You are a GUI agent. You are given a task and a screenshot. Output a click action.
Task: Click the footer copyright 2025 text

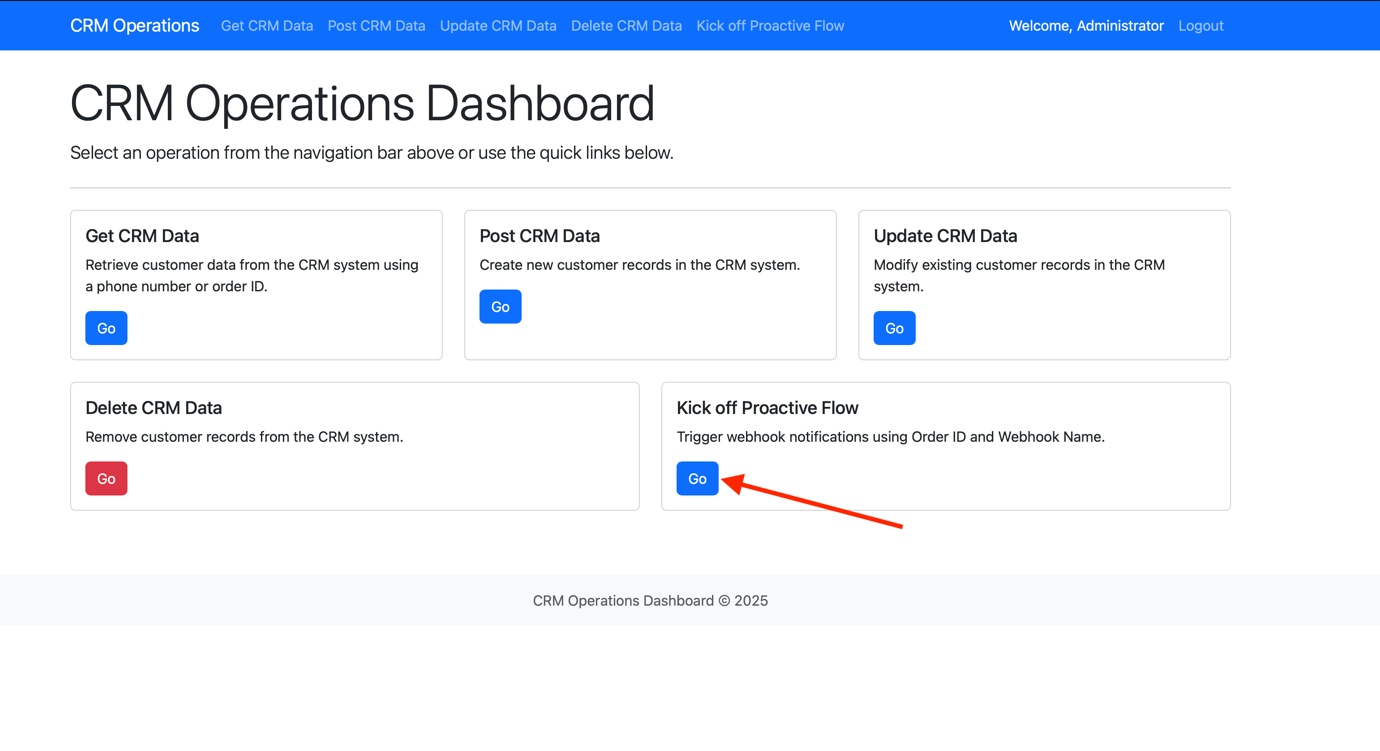650,601
